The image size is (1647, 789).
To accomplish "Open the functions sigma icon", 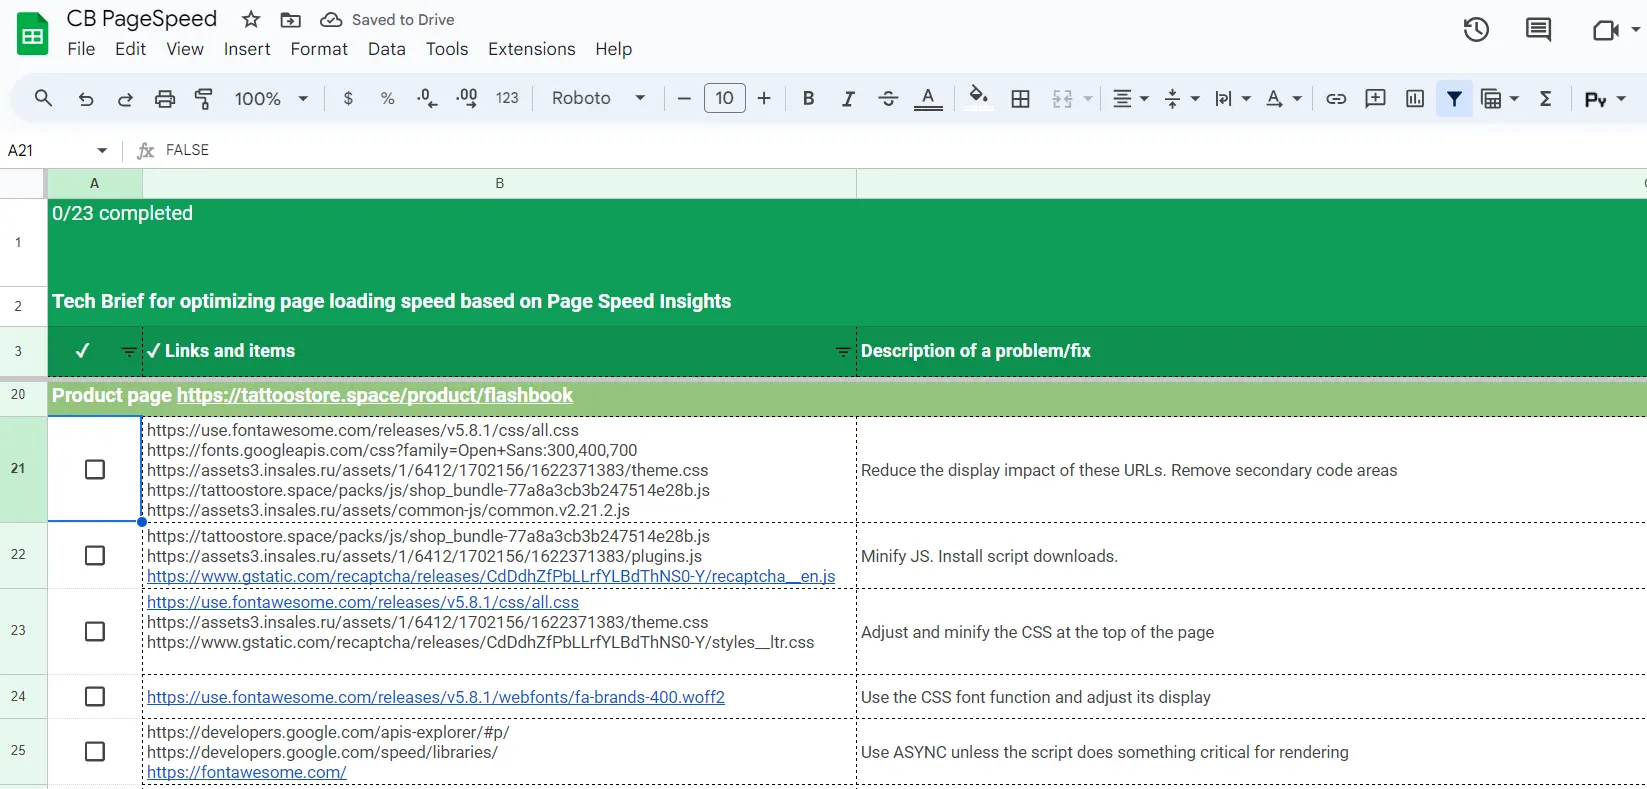I will pos(1546,98).
